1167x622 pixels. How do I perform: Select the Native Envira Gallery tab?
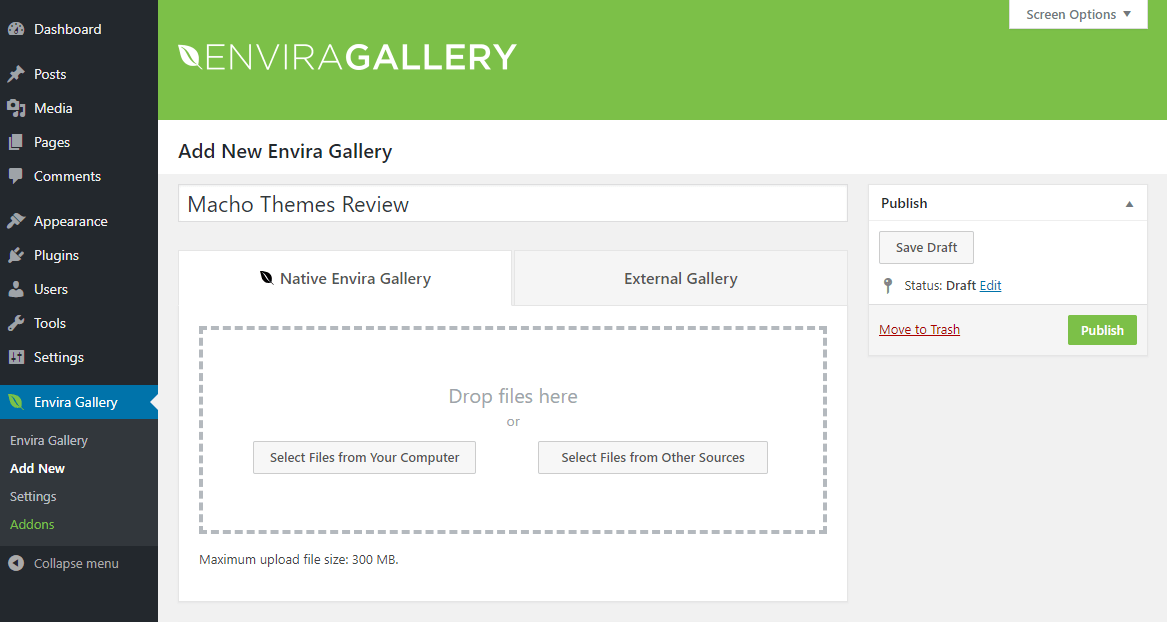click(x=345, y=278)
